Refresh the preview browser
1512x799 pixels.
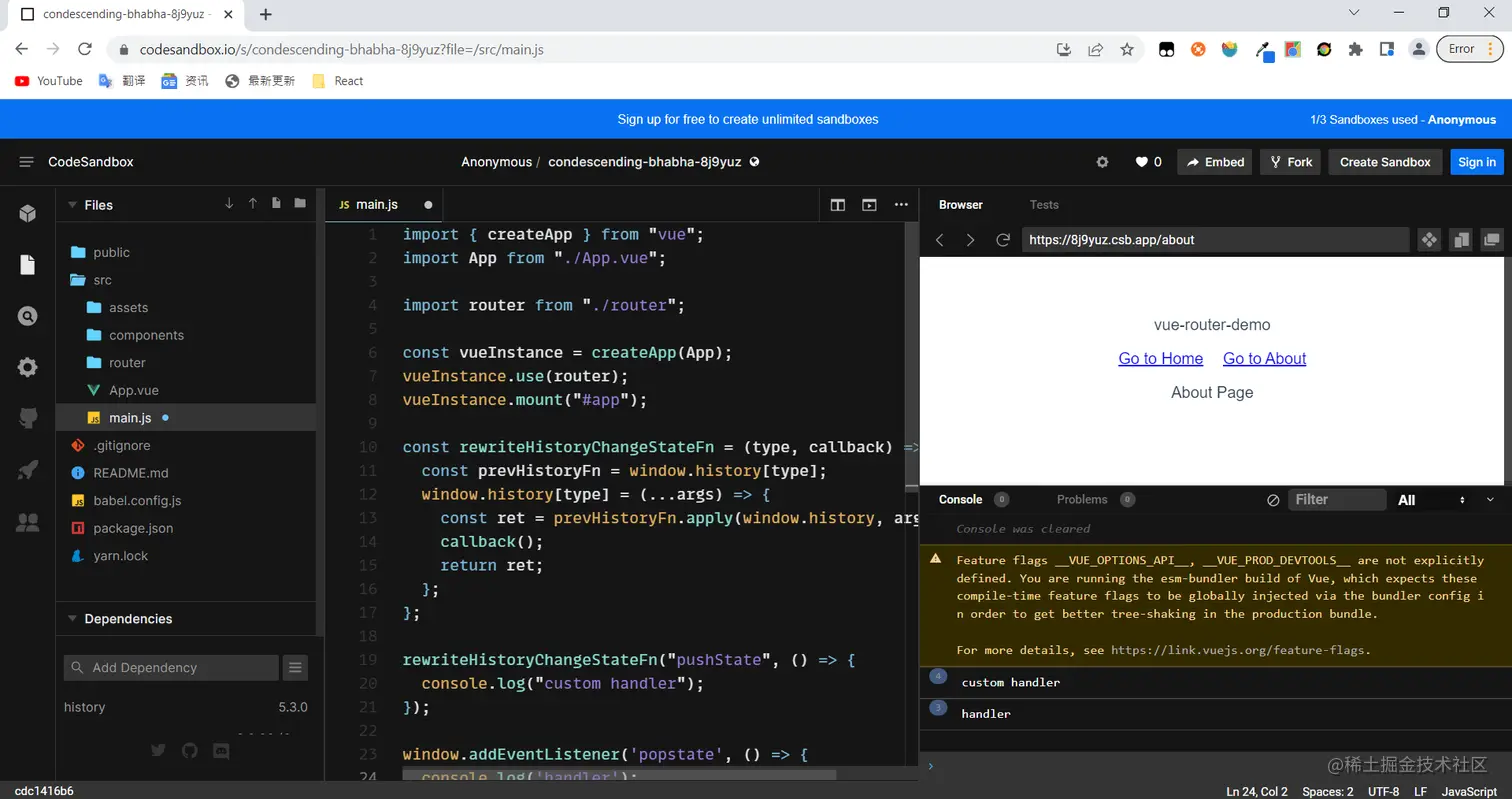(1003, 240)
